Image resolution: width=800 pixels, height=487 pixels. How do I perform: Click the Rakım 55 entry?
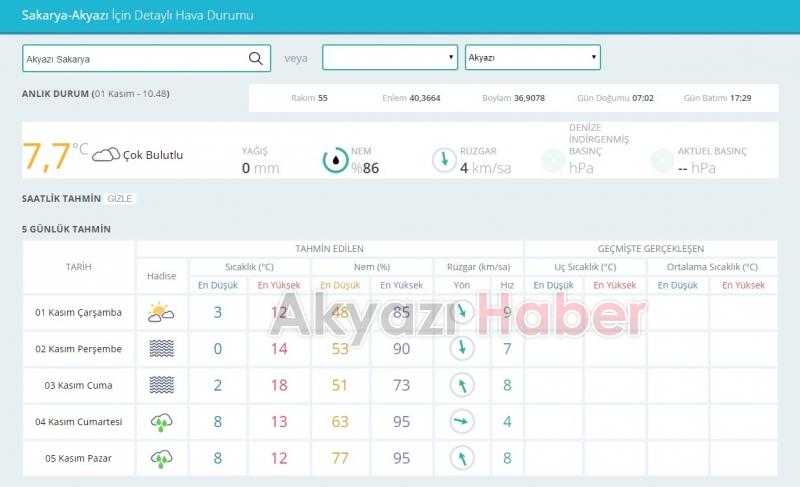(x=309, y=98)
